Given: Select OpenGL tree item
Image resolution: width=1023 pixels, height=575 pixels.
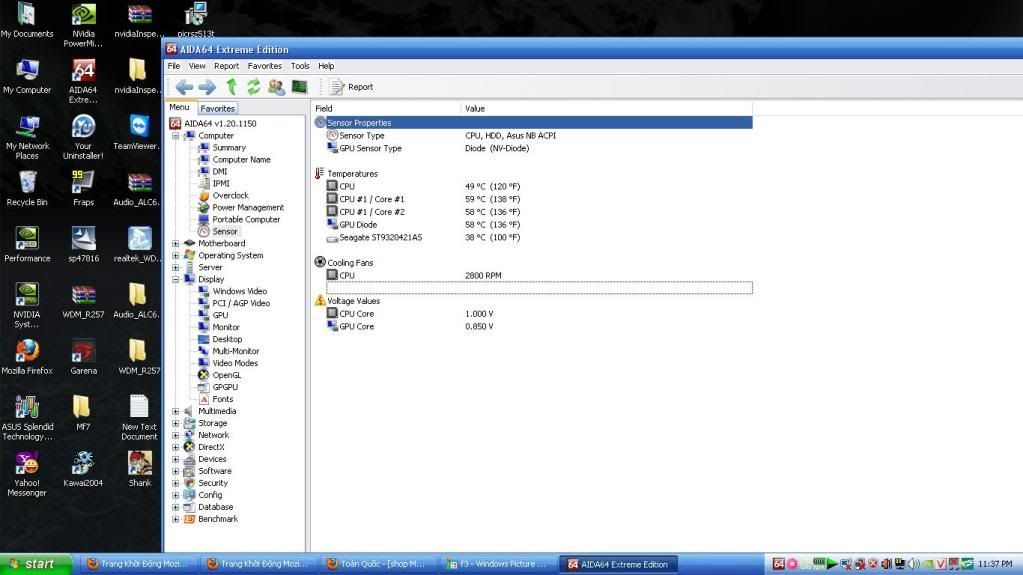Looking at the screenshot, I should pyautogui.click(x=226, y=375).
